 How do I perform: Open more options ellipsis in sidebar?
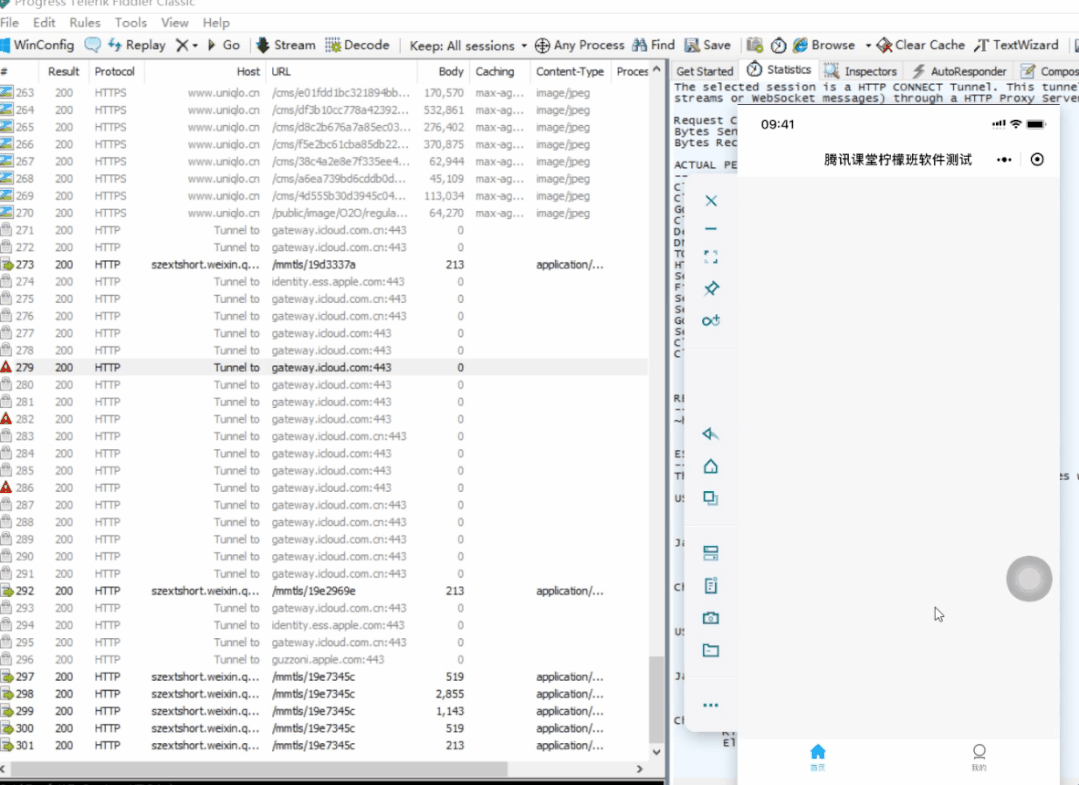coord(711,705)
